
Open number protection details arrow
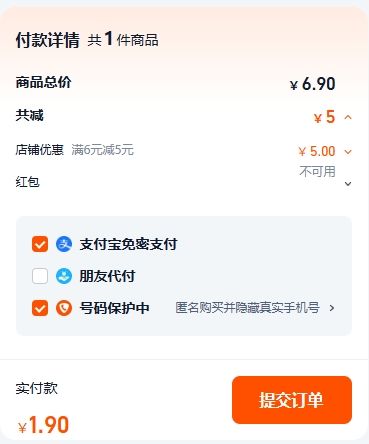(x=332, y=308)
